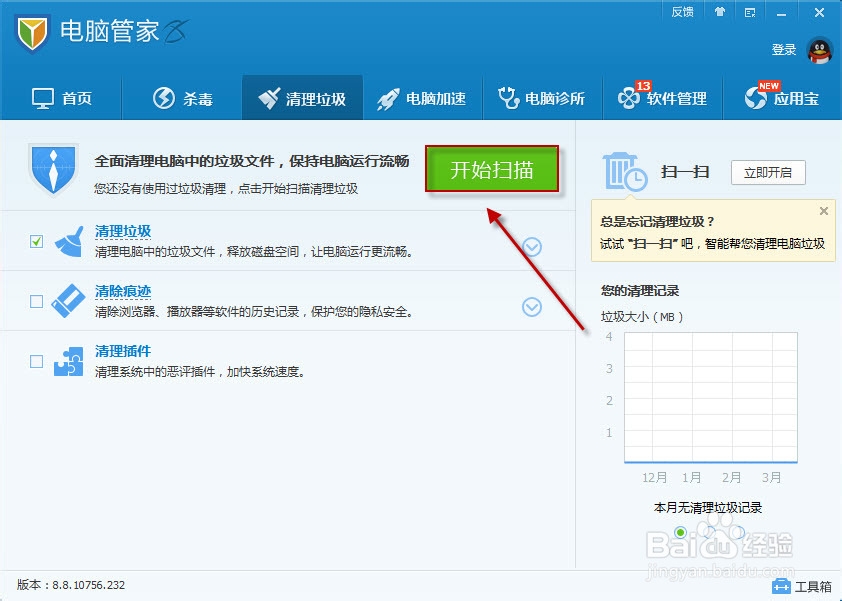Expand the 清理垃圾 details chevron
This screenshot has width=842, height=601.
click(x=532, y=245)
